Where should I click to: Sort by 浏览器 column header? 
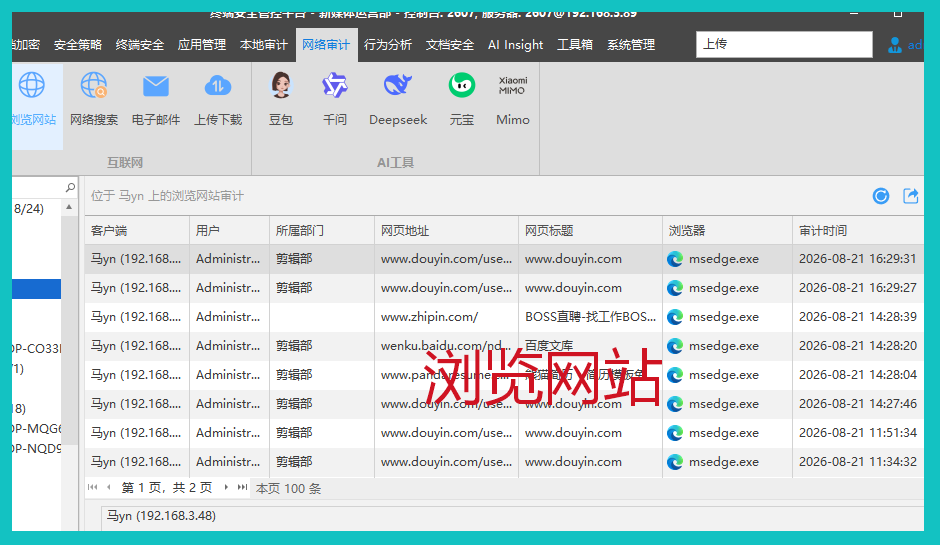point(728,231)
